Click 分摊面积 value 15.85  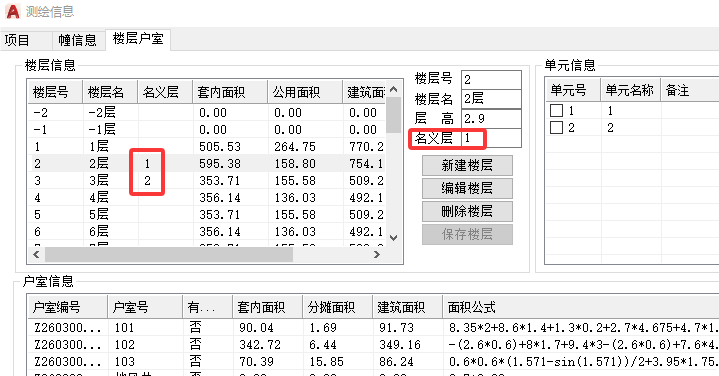[326, 362]
